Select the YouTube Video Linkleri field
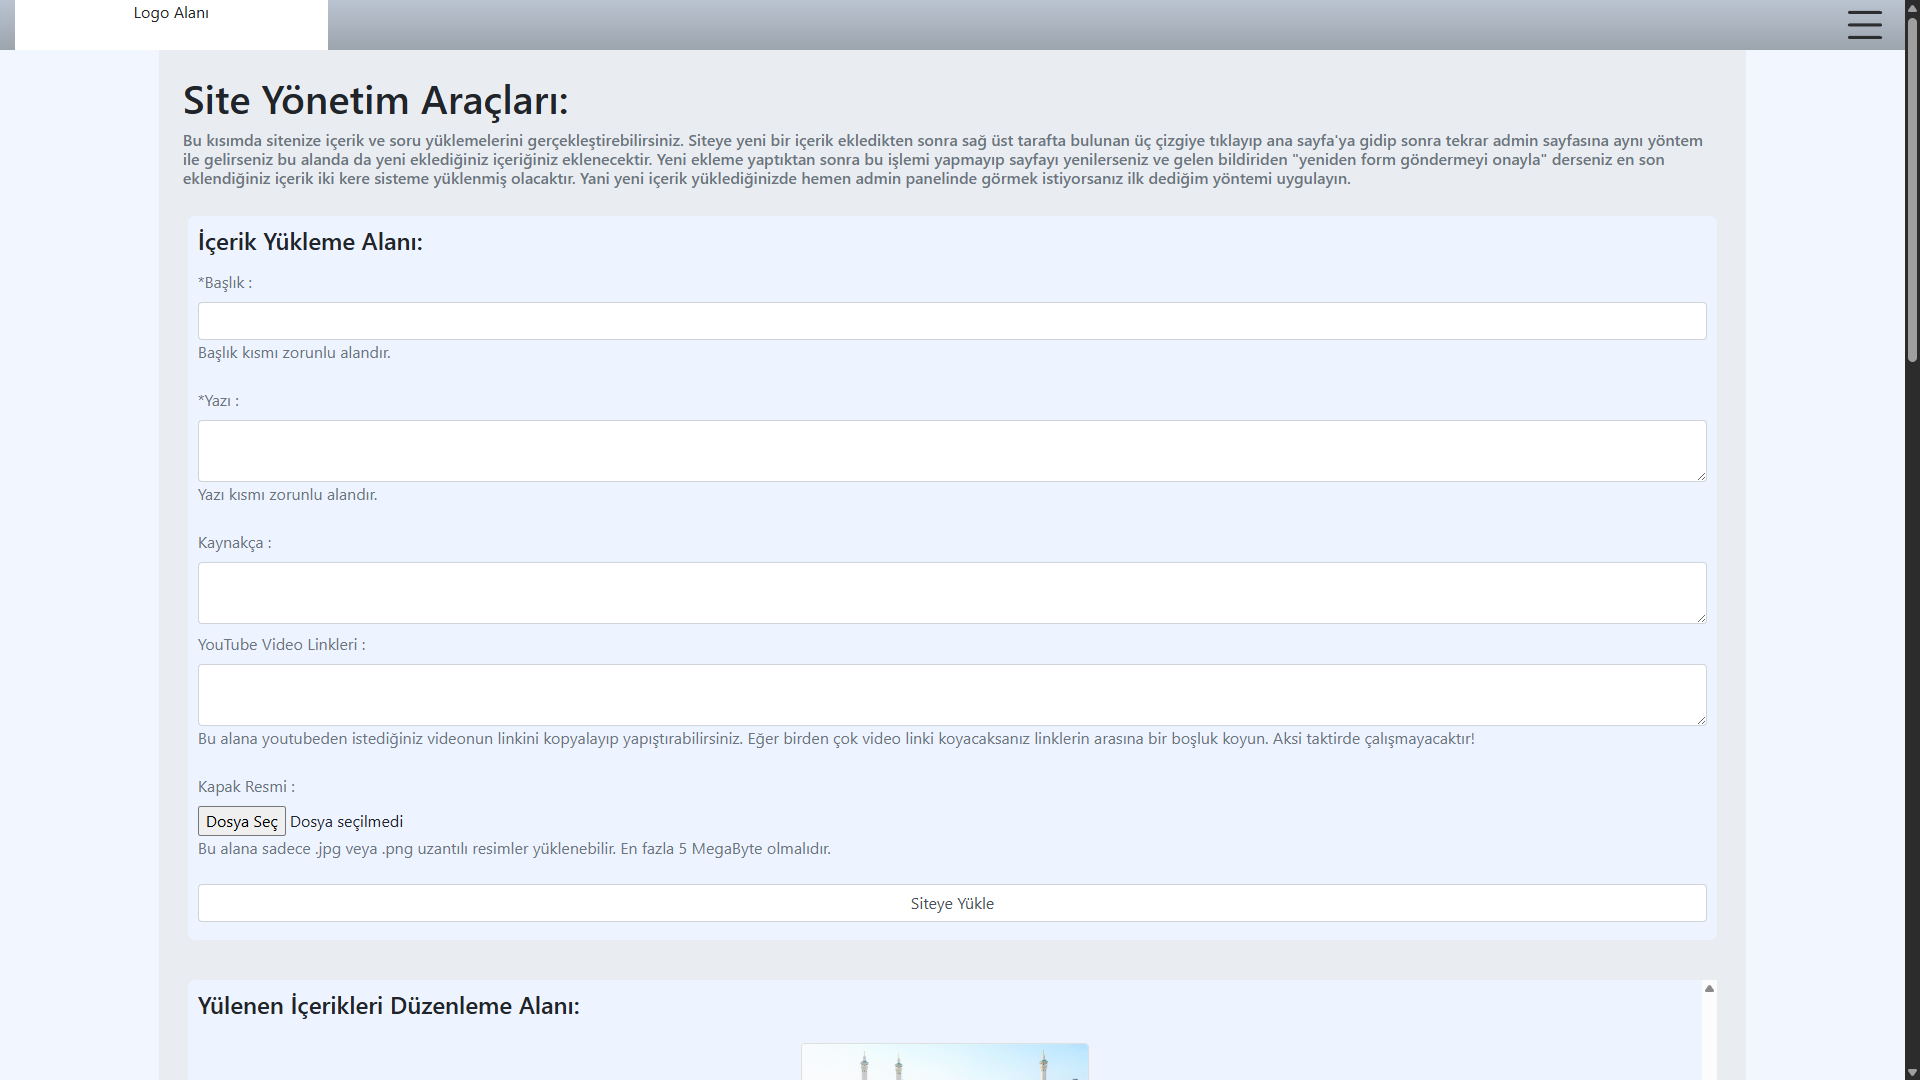Screen dimensions: 1920x1080 (x=951, y=694)
